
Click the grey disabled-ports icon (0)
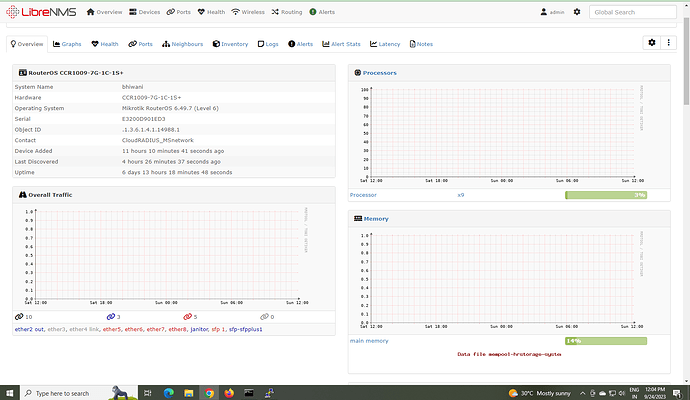[264, 316]
